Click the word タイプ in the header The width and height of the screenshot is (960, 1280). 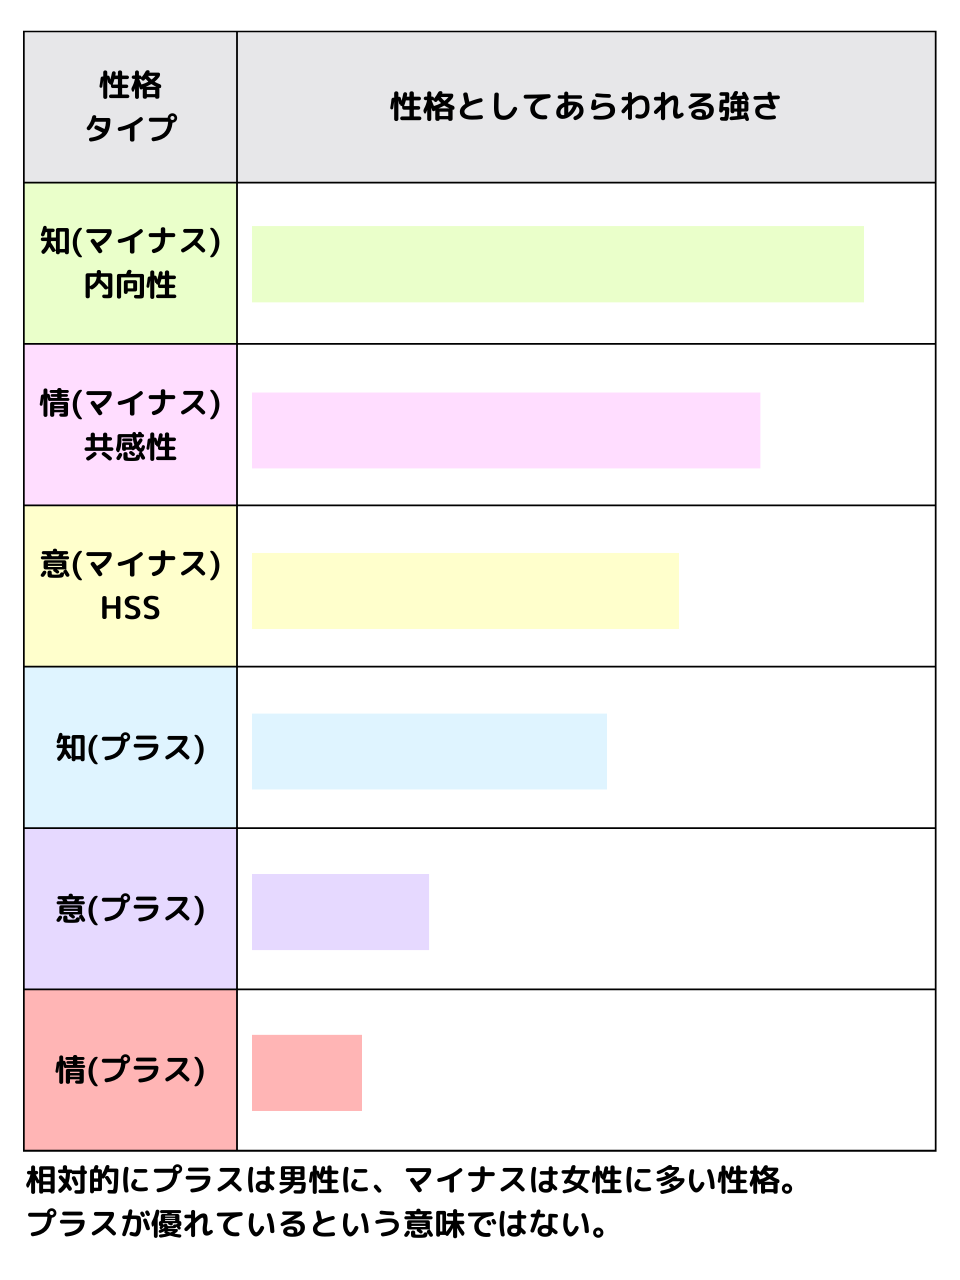click(131, 128)
